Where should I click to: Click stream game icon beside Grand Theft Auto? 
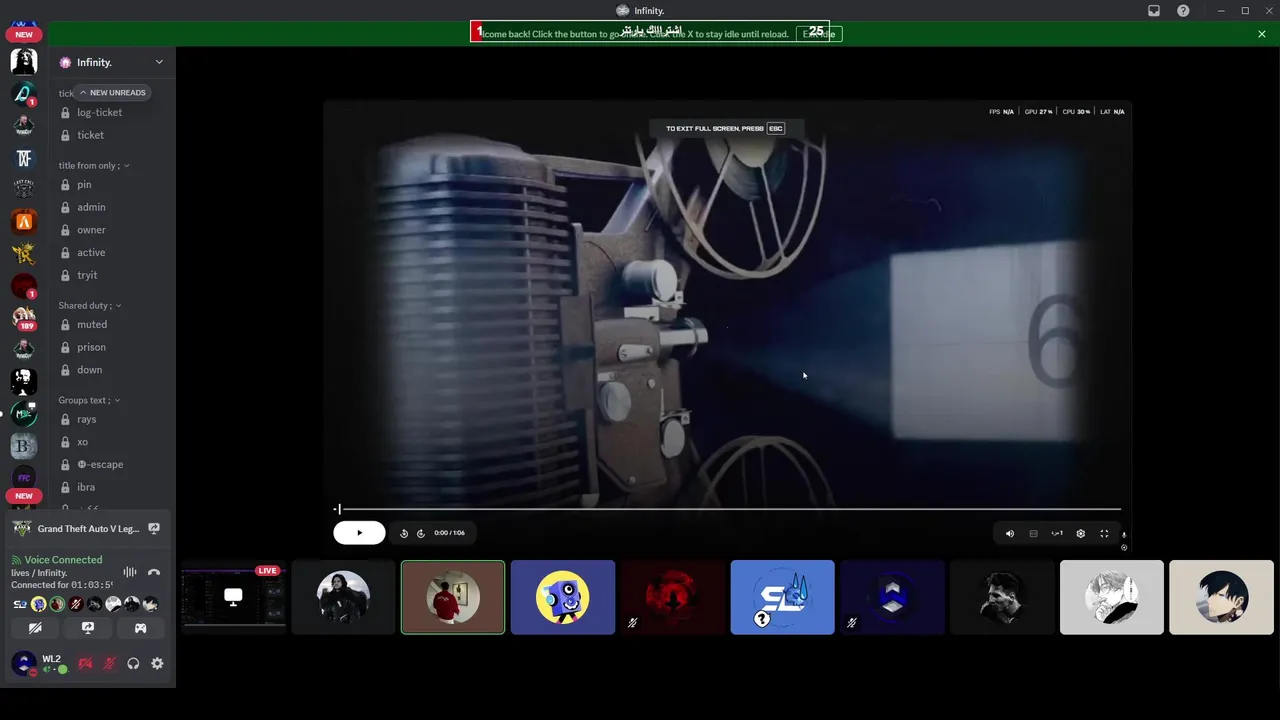coord(154,528)
